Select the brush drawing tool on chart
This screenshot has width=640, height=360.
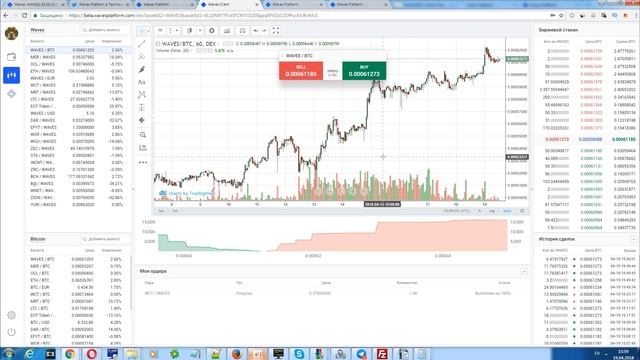pyautogui.click(x=142, y=69)
